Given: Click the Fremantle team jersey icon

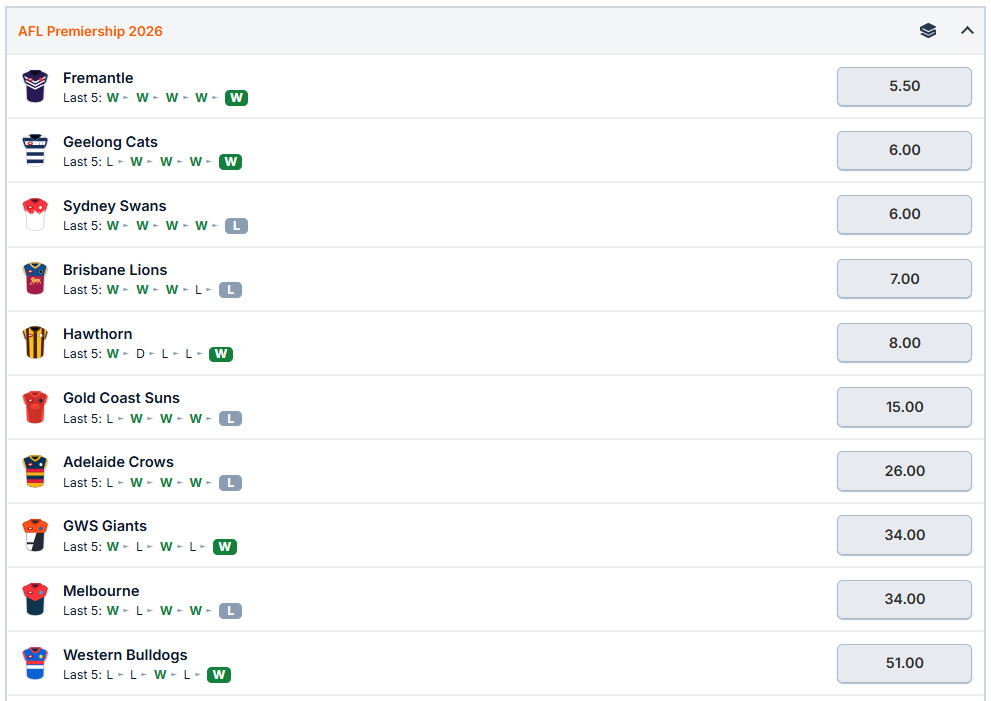Looking at the screenshot, I should pyautogui.click(x=35, y=86).
